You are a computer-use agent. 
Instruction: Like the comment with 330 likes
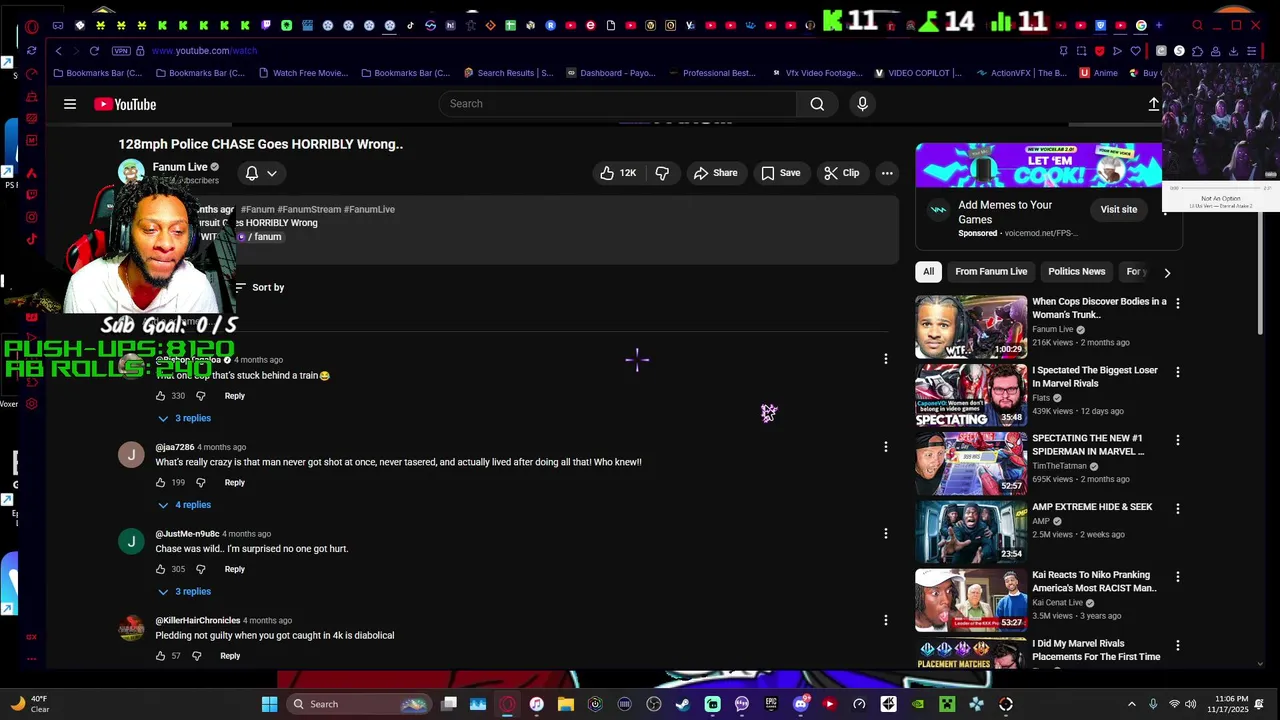(160, 396)
